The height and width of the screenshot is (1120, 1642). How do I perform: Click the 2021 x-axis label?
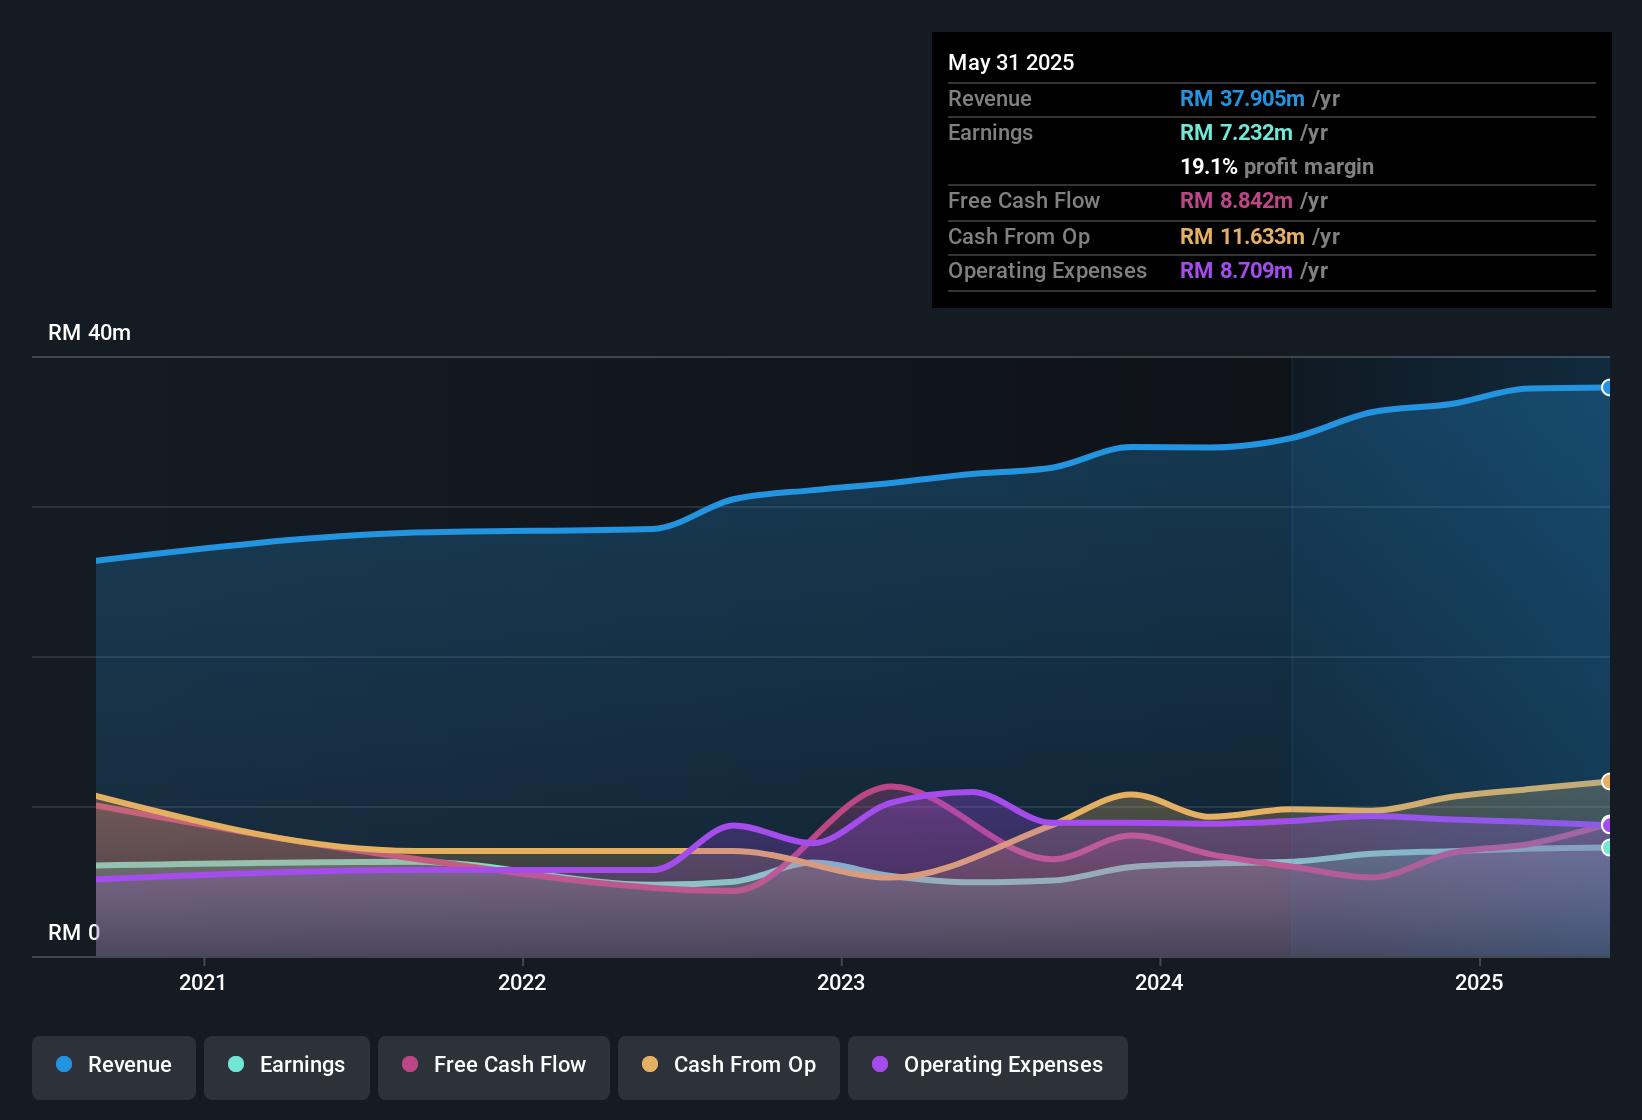[203, 983]
